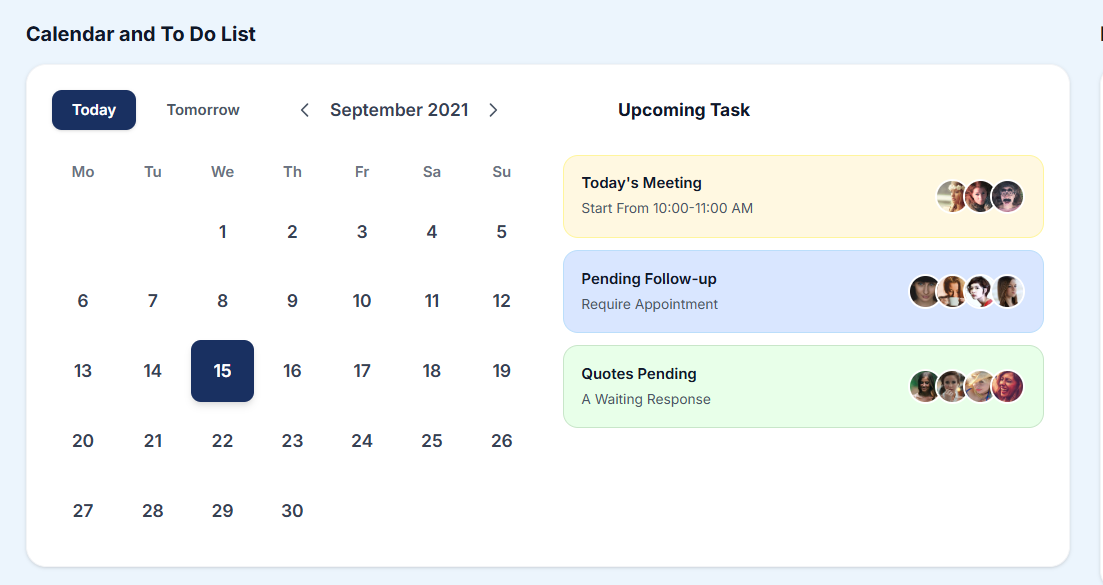Viewport: 1103px width, 585px height.
Task: Go to previous month with left chevron
Action: click(x=305, y=110)
